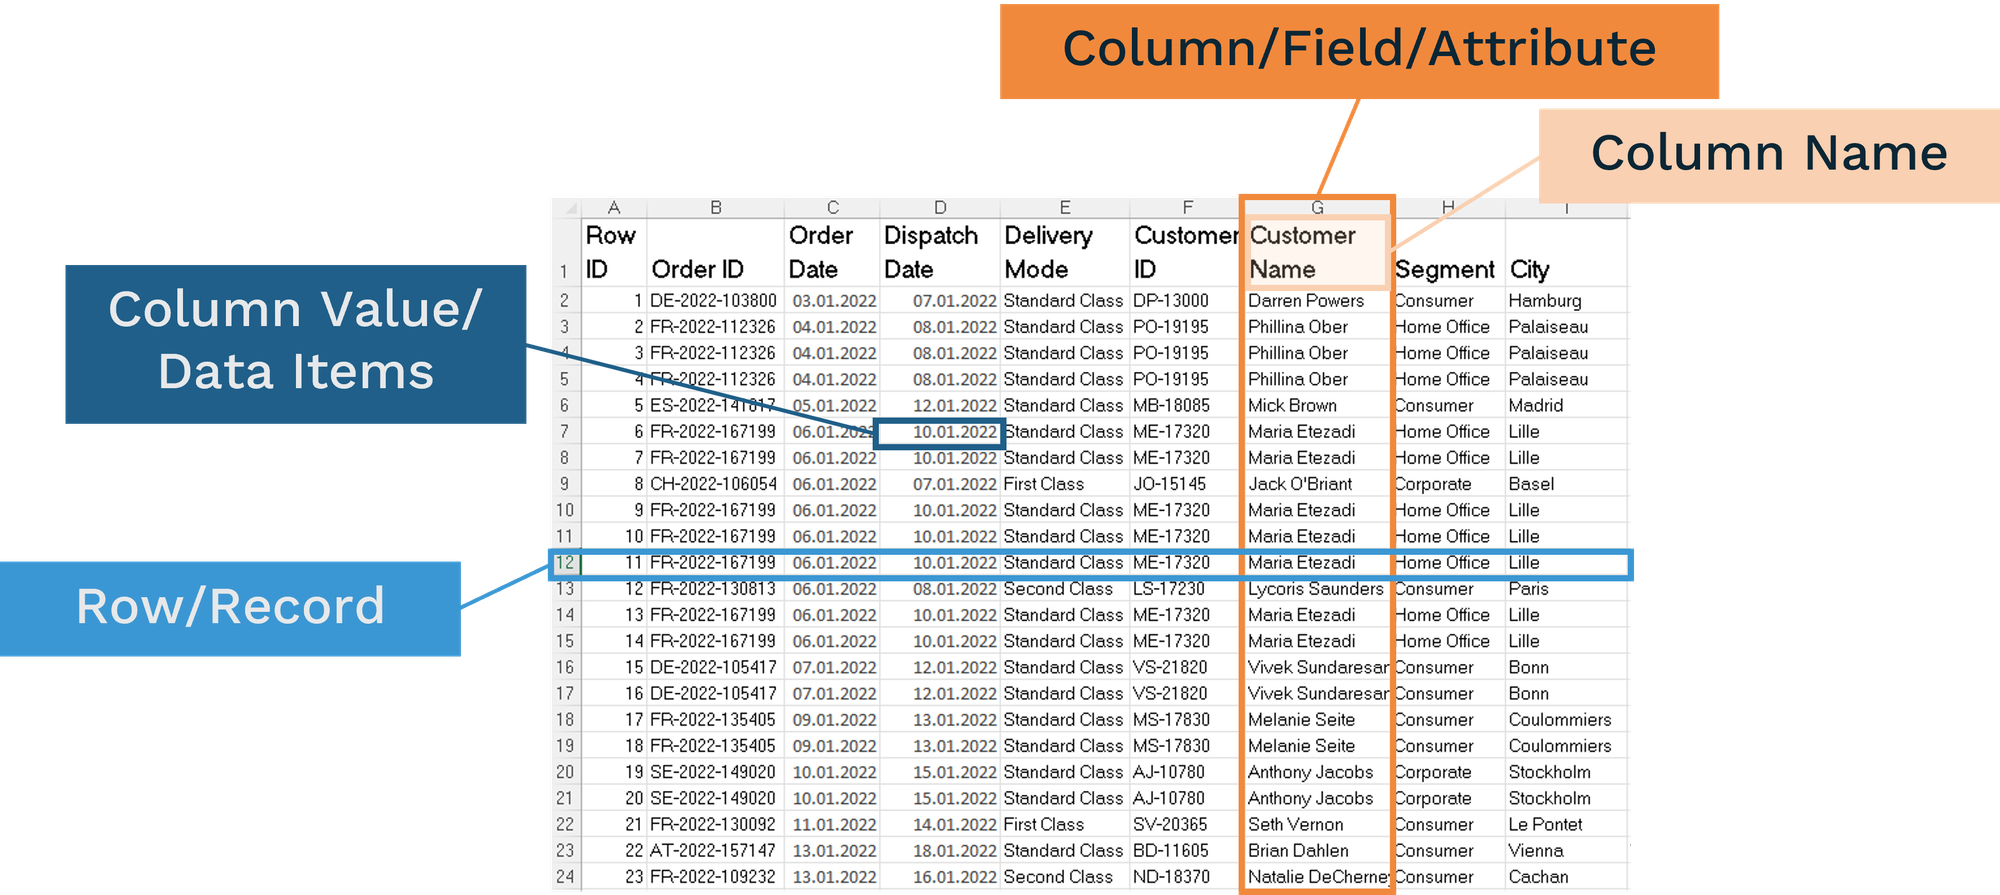Select the name 'Darren Powers'

(1317, 301)
